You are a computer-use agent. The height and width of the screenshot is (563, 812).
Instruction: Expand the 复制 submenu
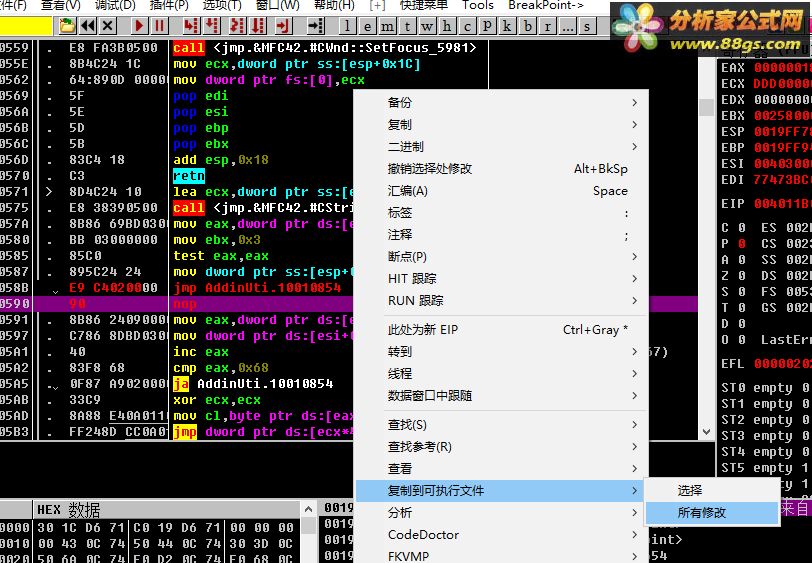click(501, 125)
